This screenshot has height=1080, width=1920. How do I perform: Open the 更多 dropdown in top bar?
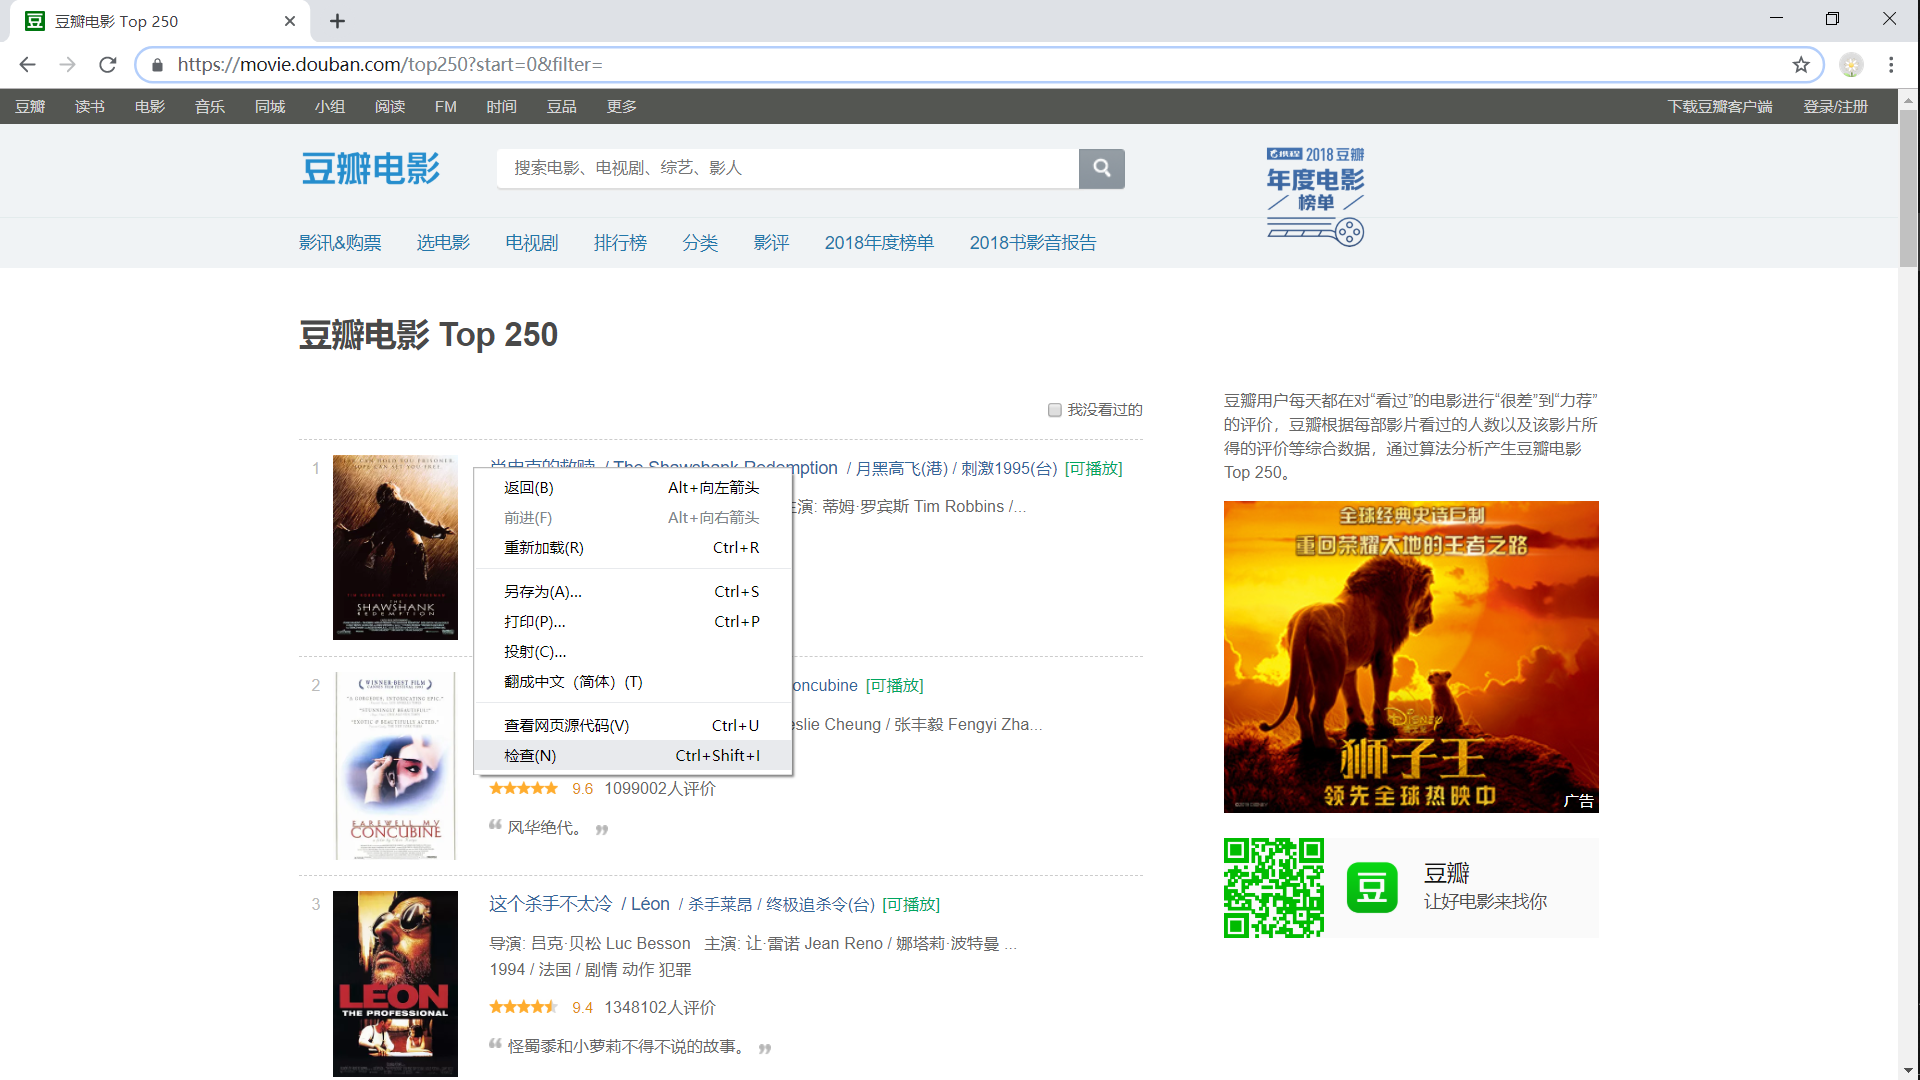pyautogui.click(x=621, y=107)
